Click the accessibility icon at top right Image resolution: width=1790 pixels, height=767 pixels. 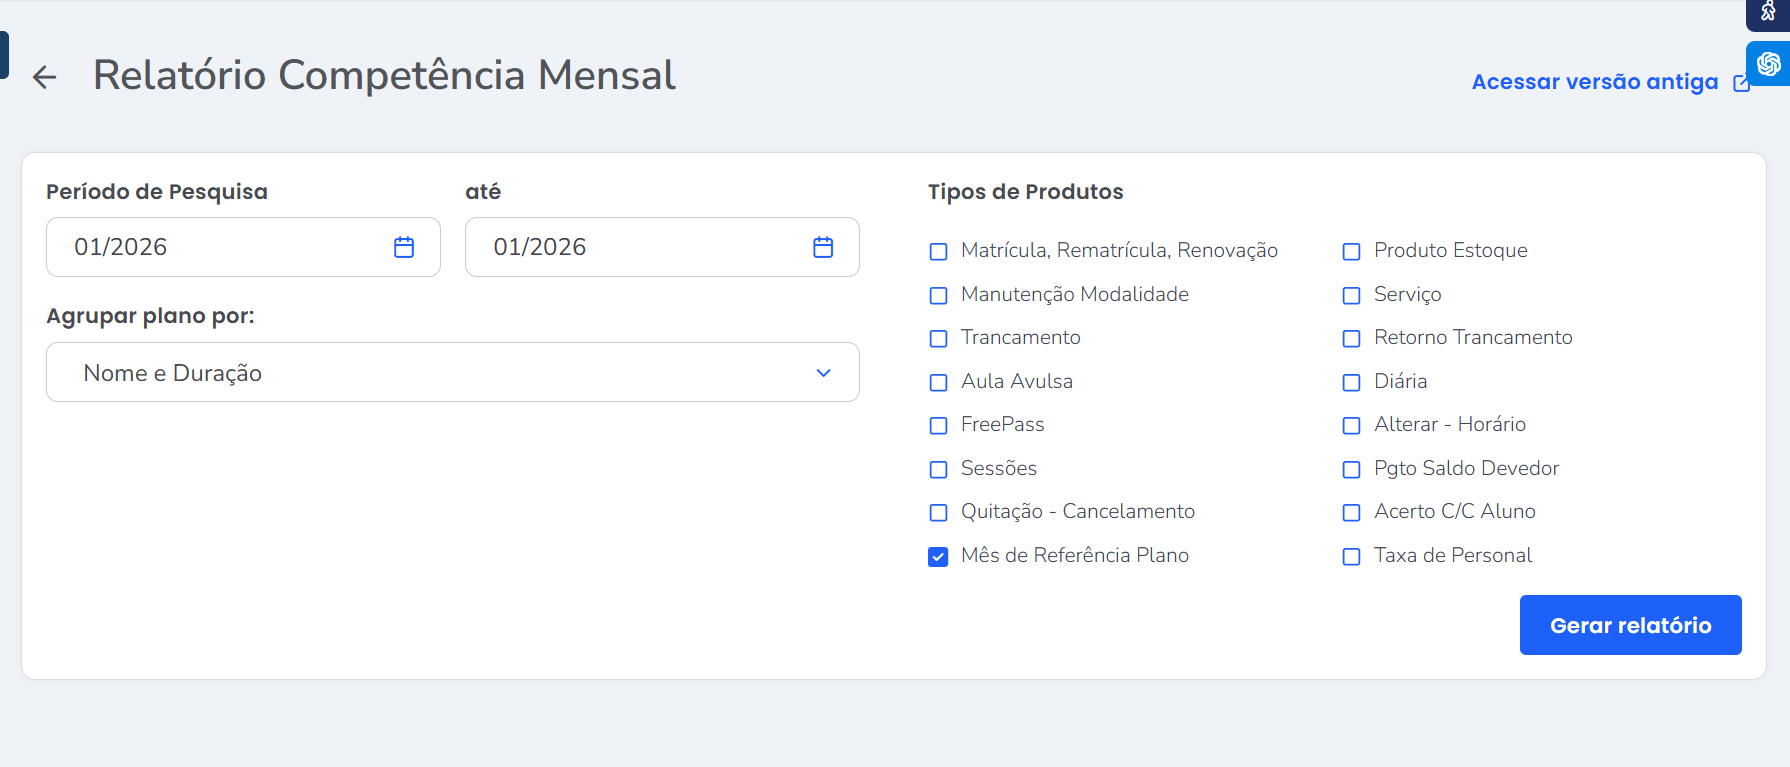coord(1768,12)
